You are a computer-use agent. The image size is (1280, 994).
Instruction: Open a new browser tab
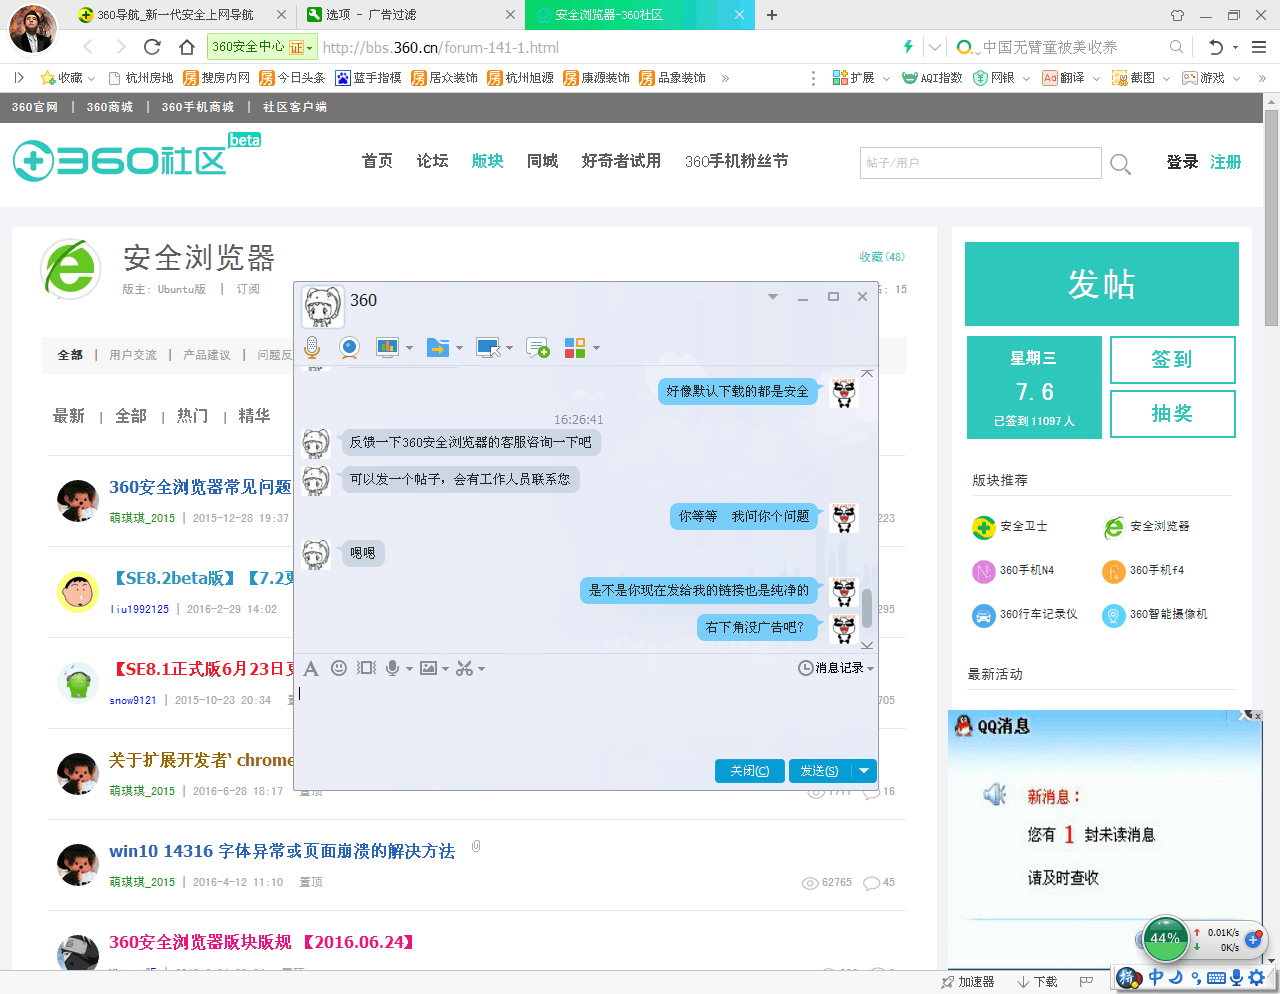[772, 15]
